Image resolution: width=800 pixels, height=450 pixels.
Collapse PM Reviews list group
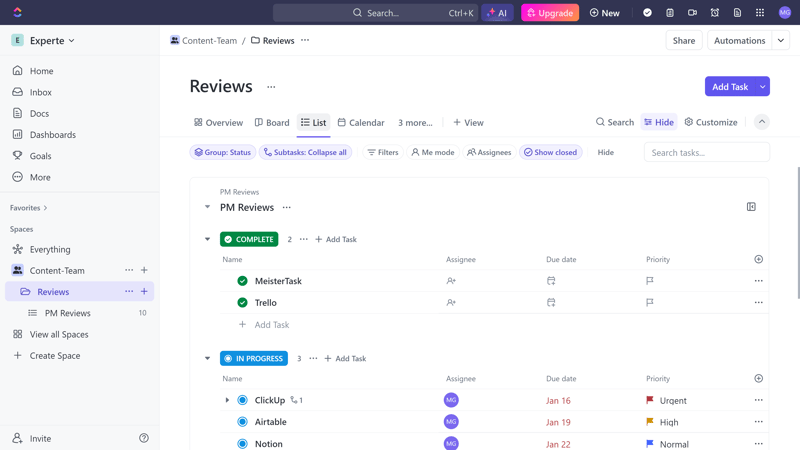coord(207,207)
